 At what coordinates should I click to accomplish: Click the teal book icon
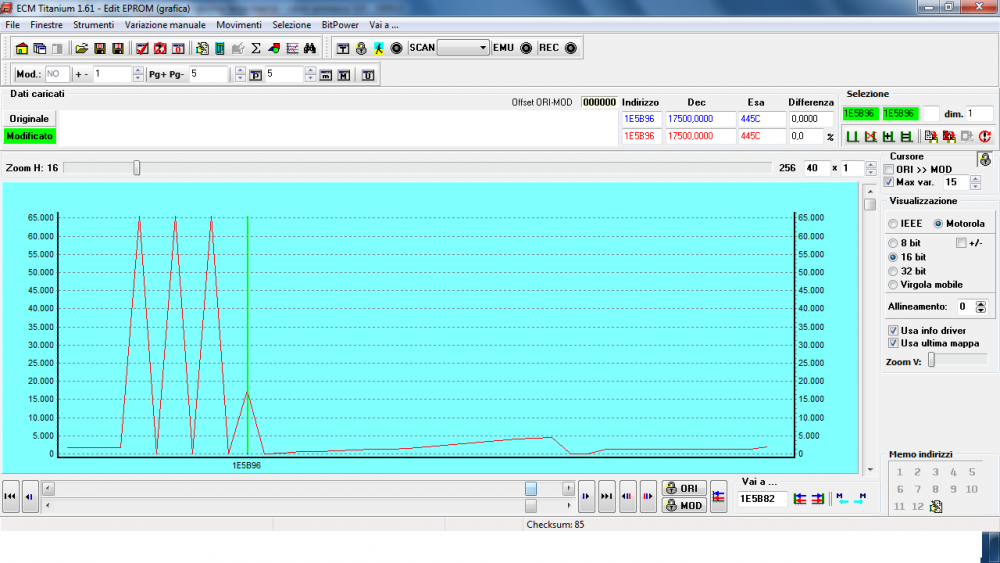[x=220, y=48]
